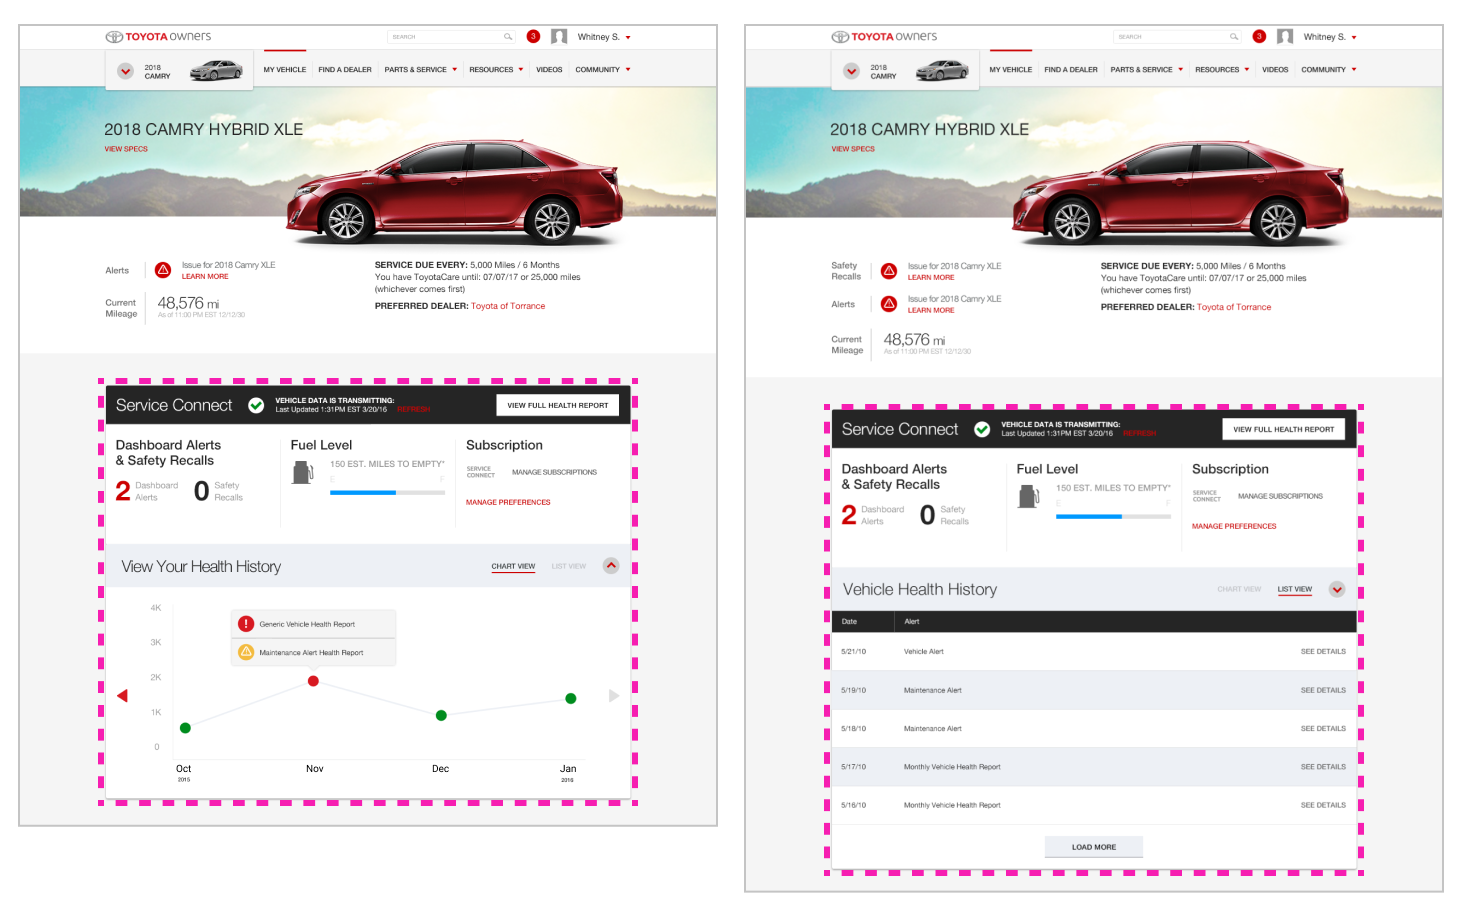Screen dimensions: 1460x916
Task: Click the fuel pump icon on left page
Action: coord(302,472)
